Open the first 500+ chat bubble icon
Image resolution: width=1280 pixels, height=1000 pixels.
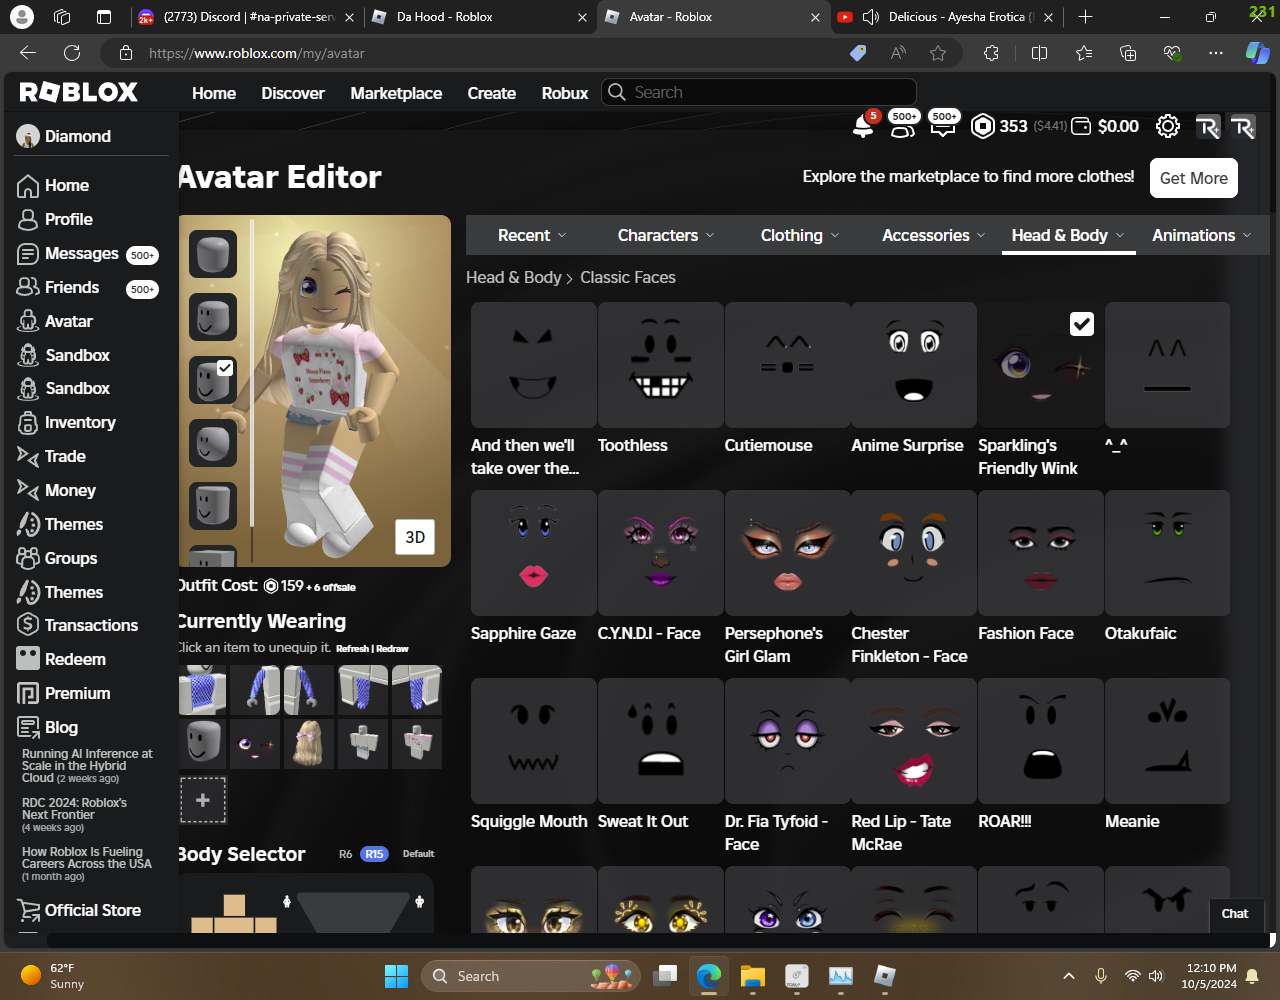click(x=904, y=124)
